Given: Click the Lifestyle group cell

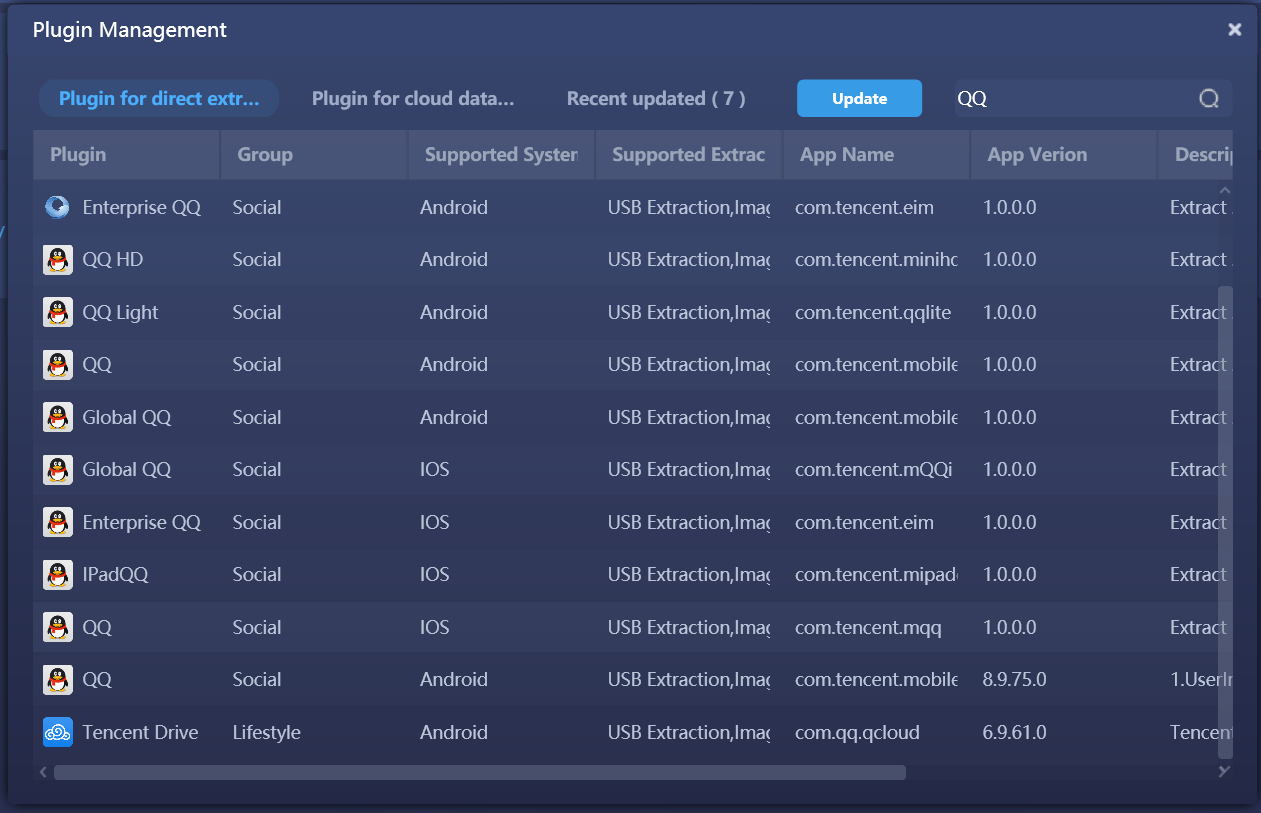Looking at the screenshot, I should (267, 732).
